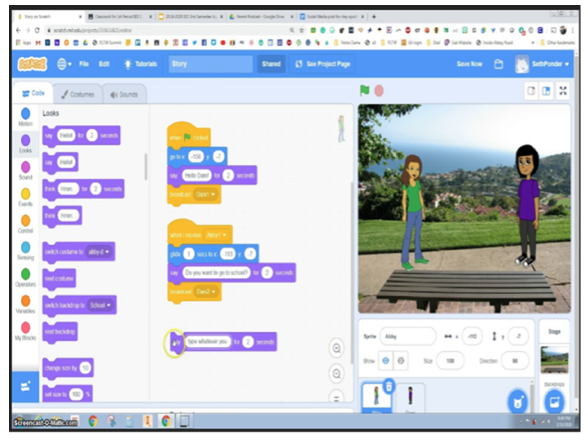Open the Operators block category
The width and height of the screenshot is (588, 444).
pyautogui.click(x=26, y=278)
